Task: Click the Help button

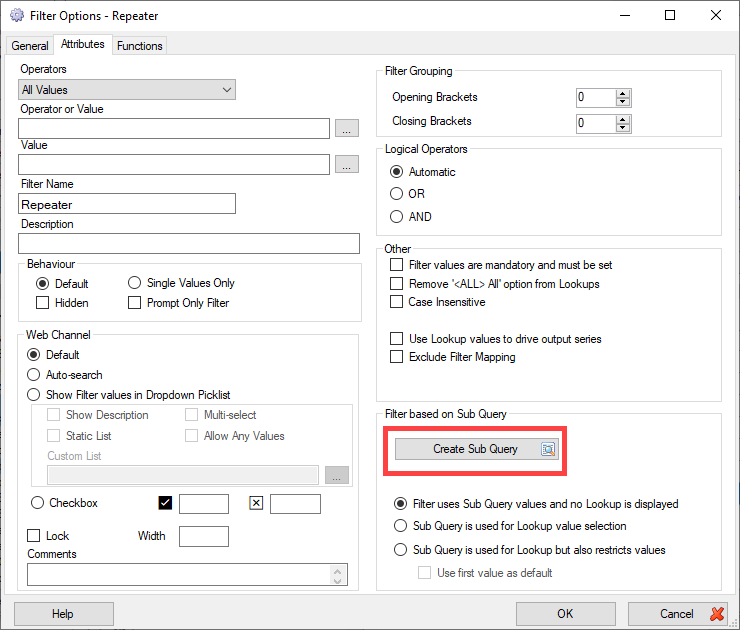Action: pyautogui.click(x=64, y=613)
